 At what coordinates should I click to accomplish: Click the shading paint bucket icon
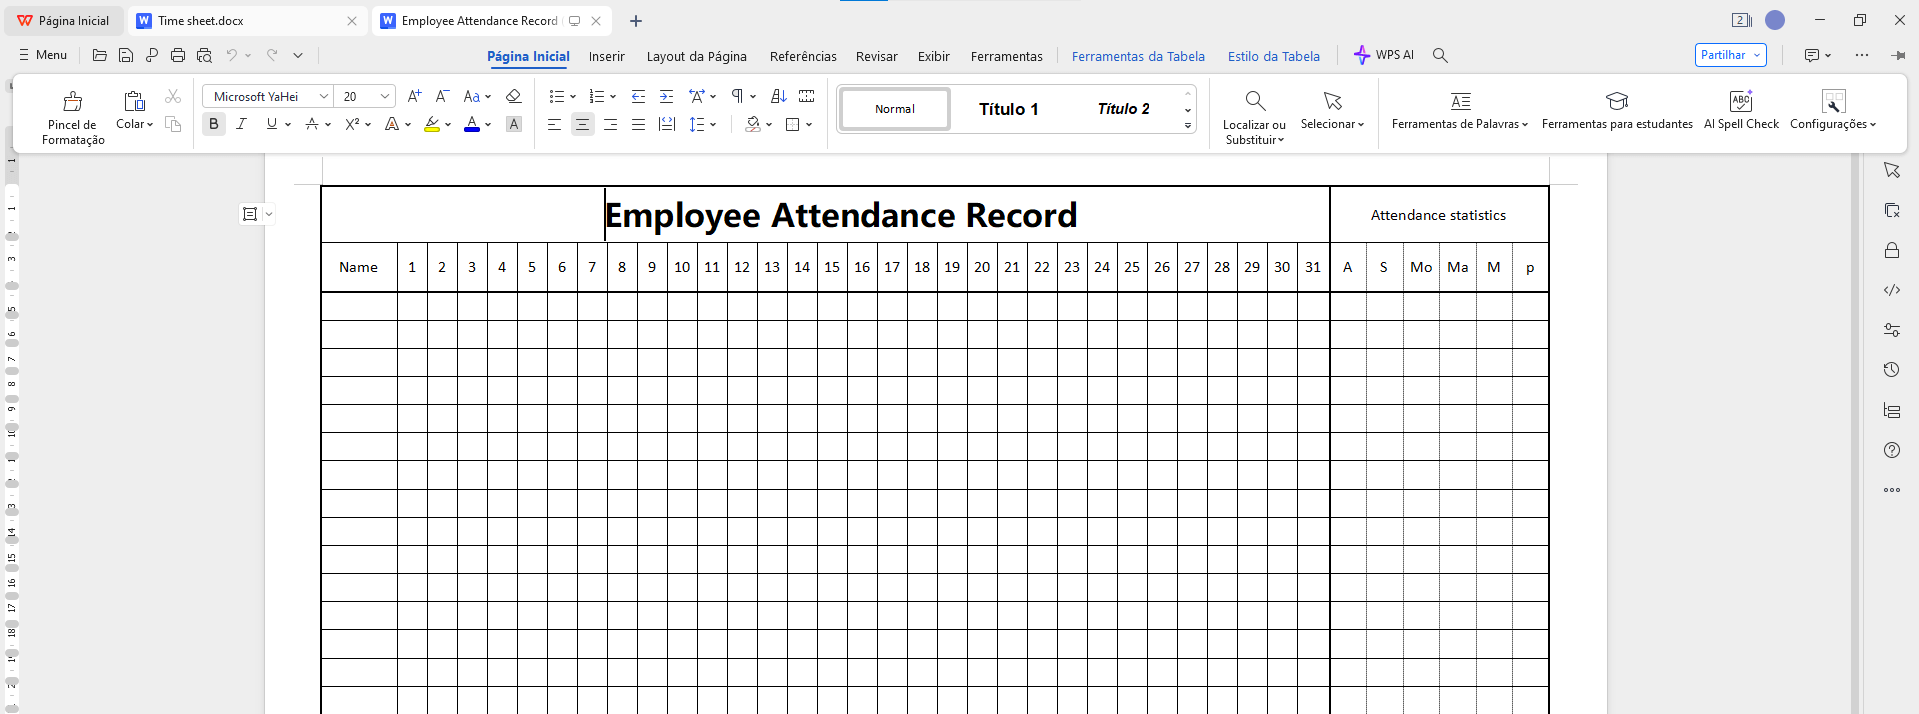click(x=753, y=124)
